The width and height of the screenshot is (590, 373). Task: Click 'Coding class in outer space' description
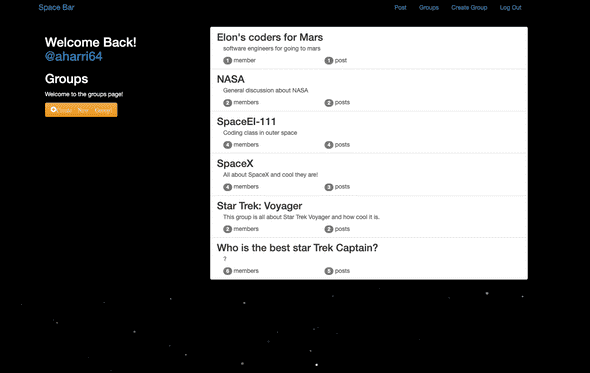click(260, 133)
